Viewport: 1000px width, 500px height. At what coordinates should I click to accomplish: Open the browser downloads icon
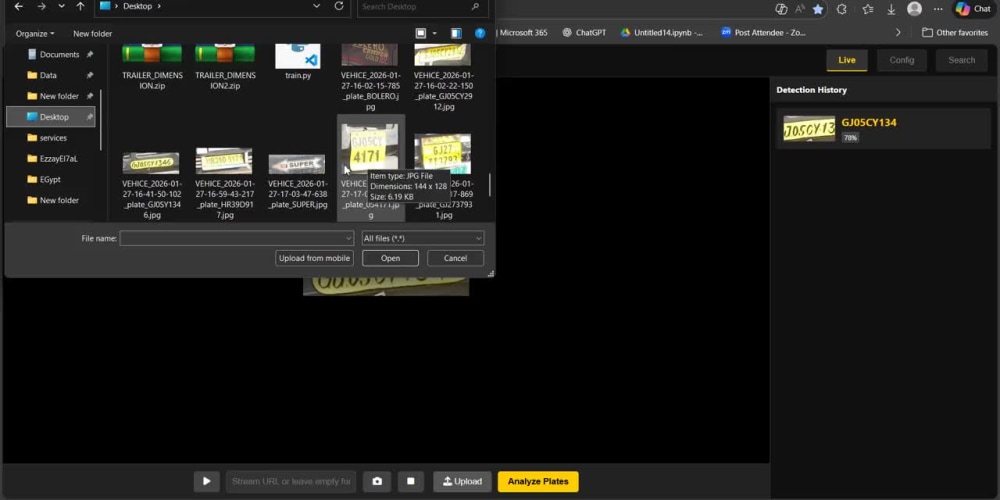(891, 9)
